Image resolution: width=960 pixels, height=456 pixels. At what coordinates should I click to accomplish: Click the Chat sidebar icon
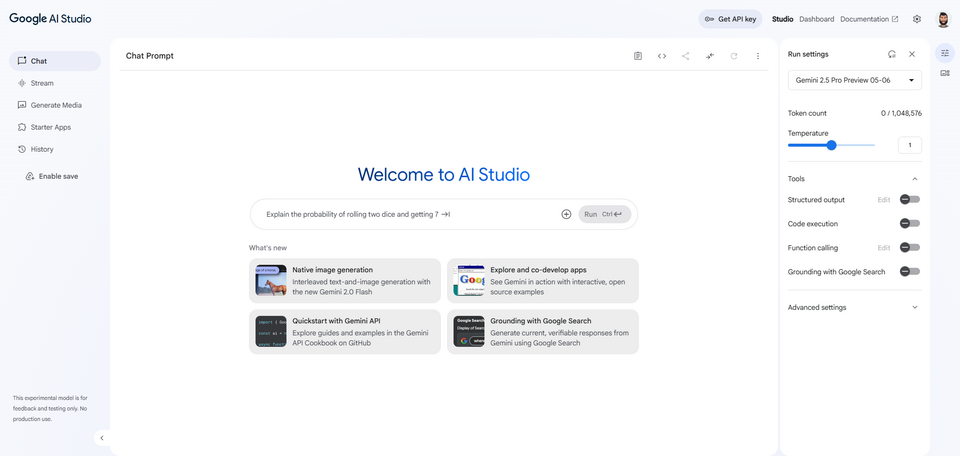pyautogui.click(x=22, y=61)
